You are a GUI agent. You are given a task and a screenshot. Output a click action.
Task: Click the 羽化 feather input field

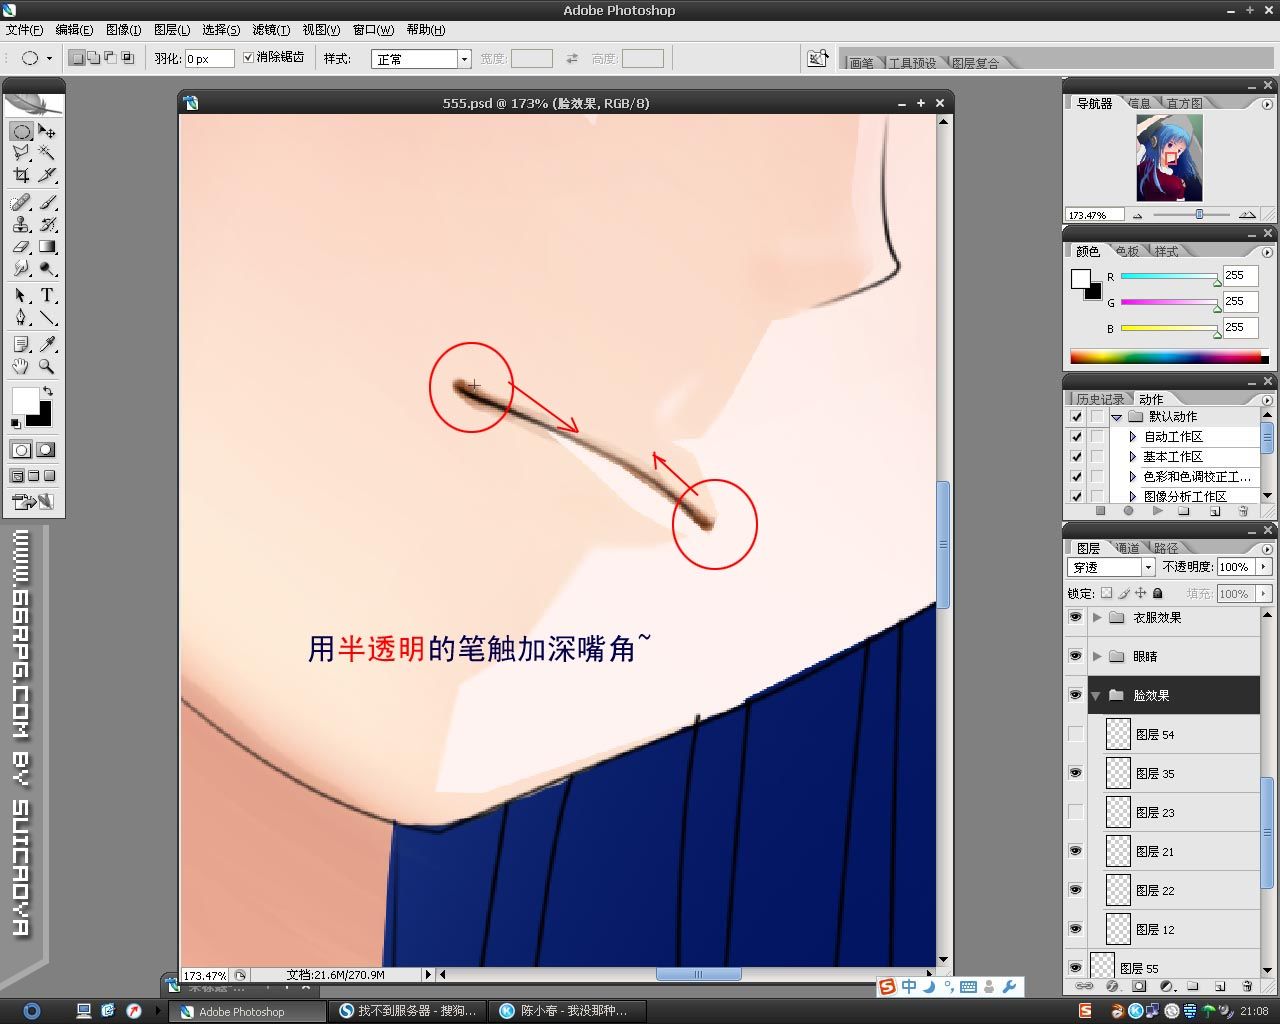tap(209, 59)
